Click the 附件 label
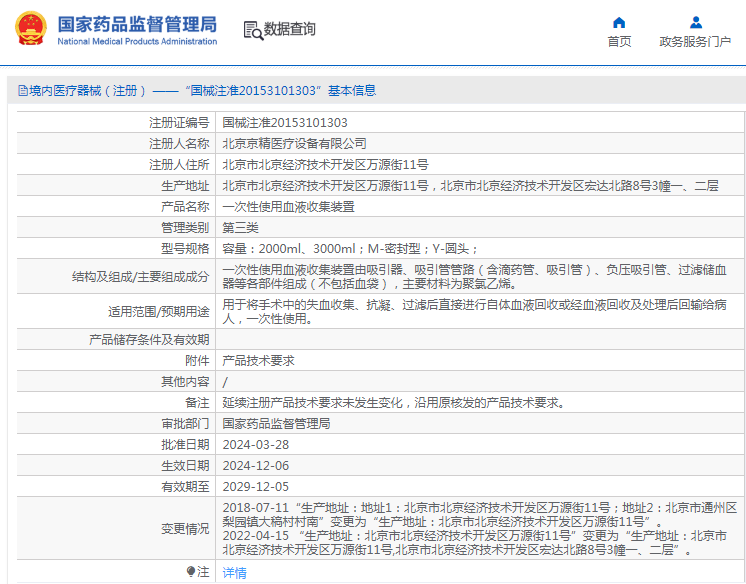Viewport: 746px width, 584px height. coord(197,361)
